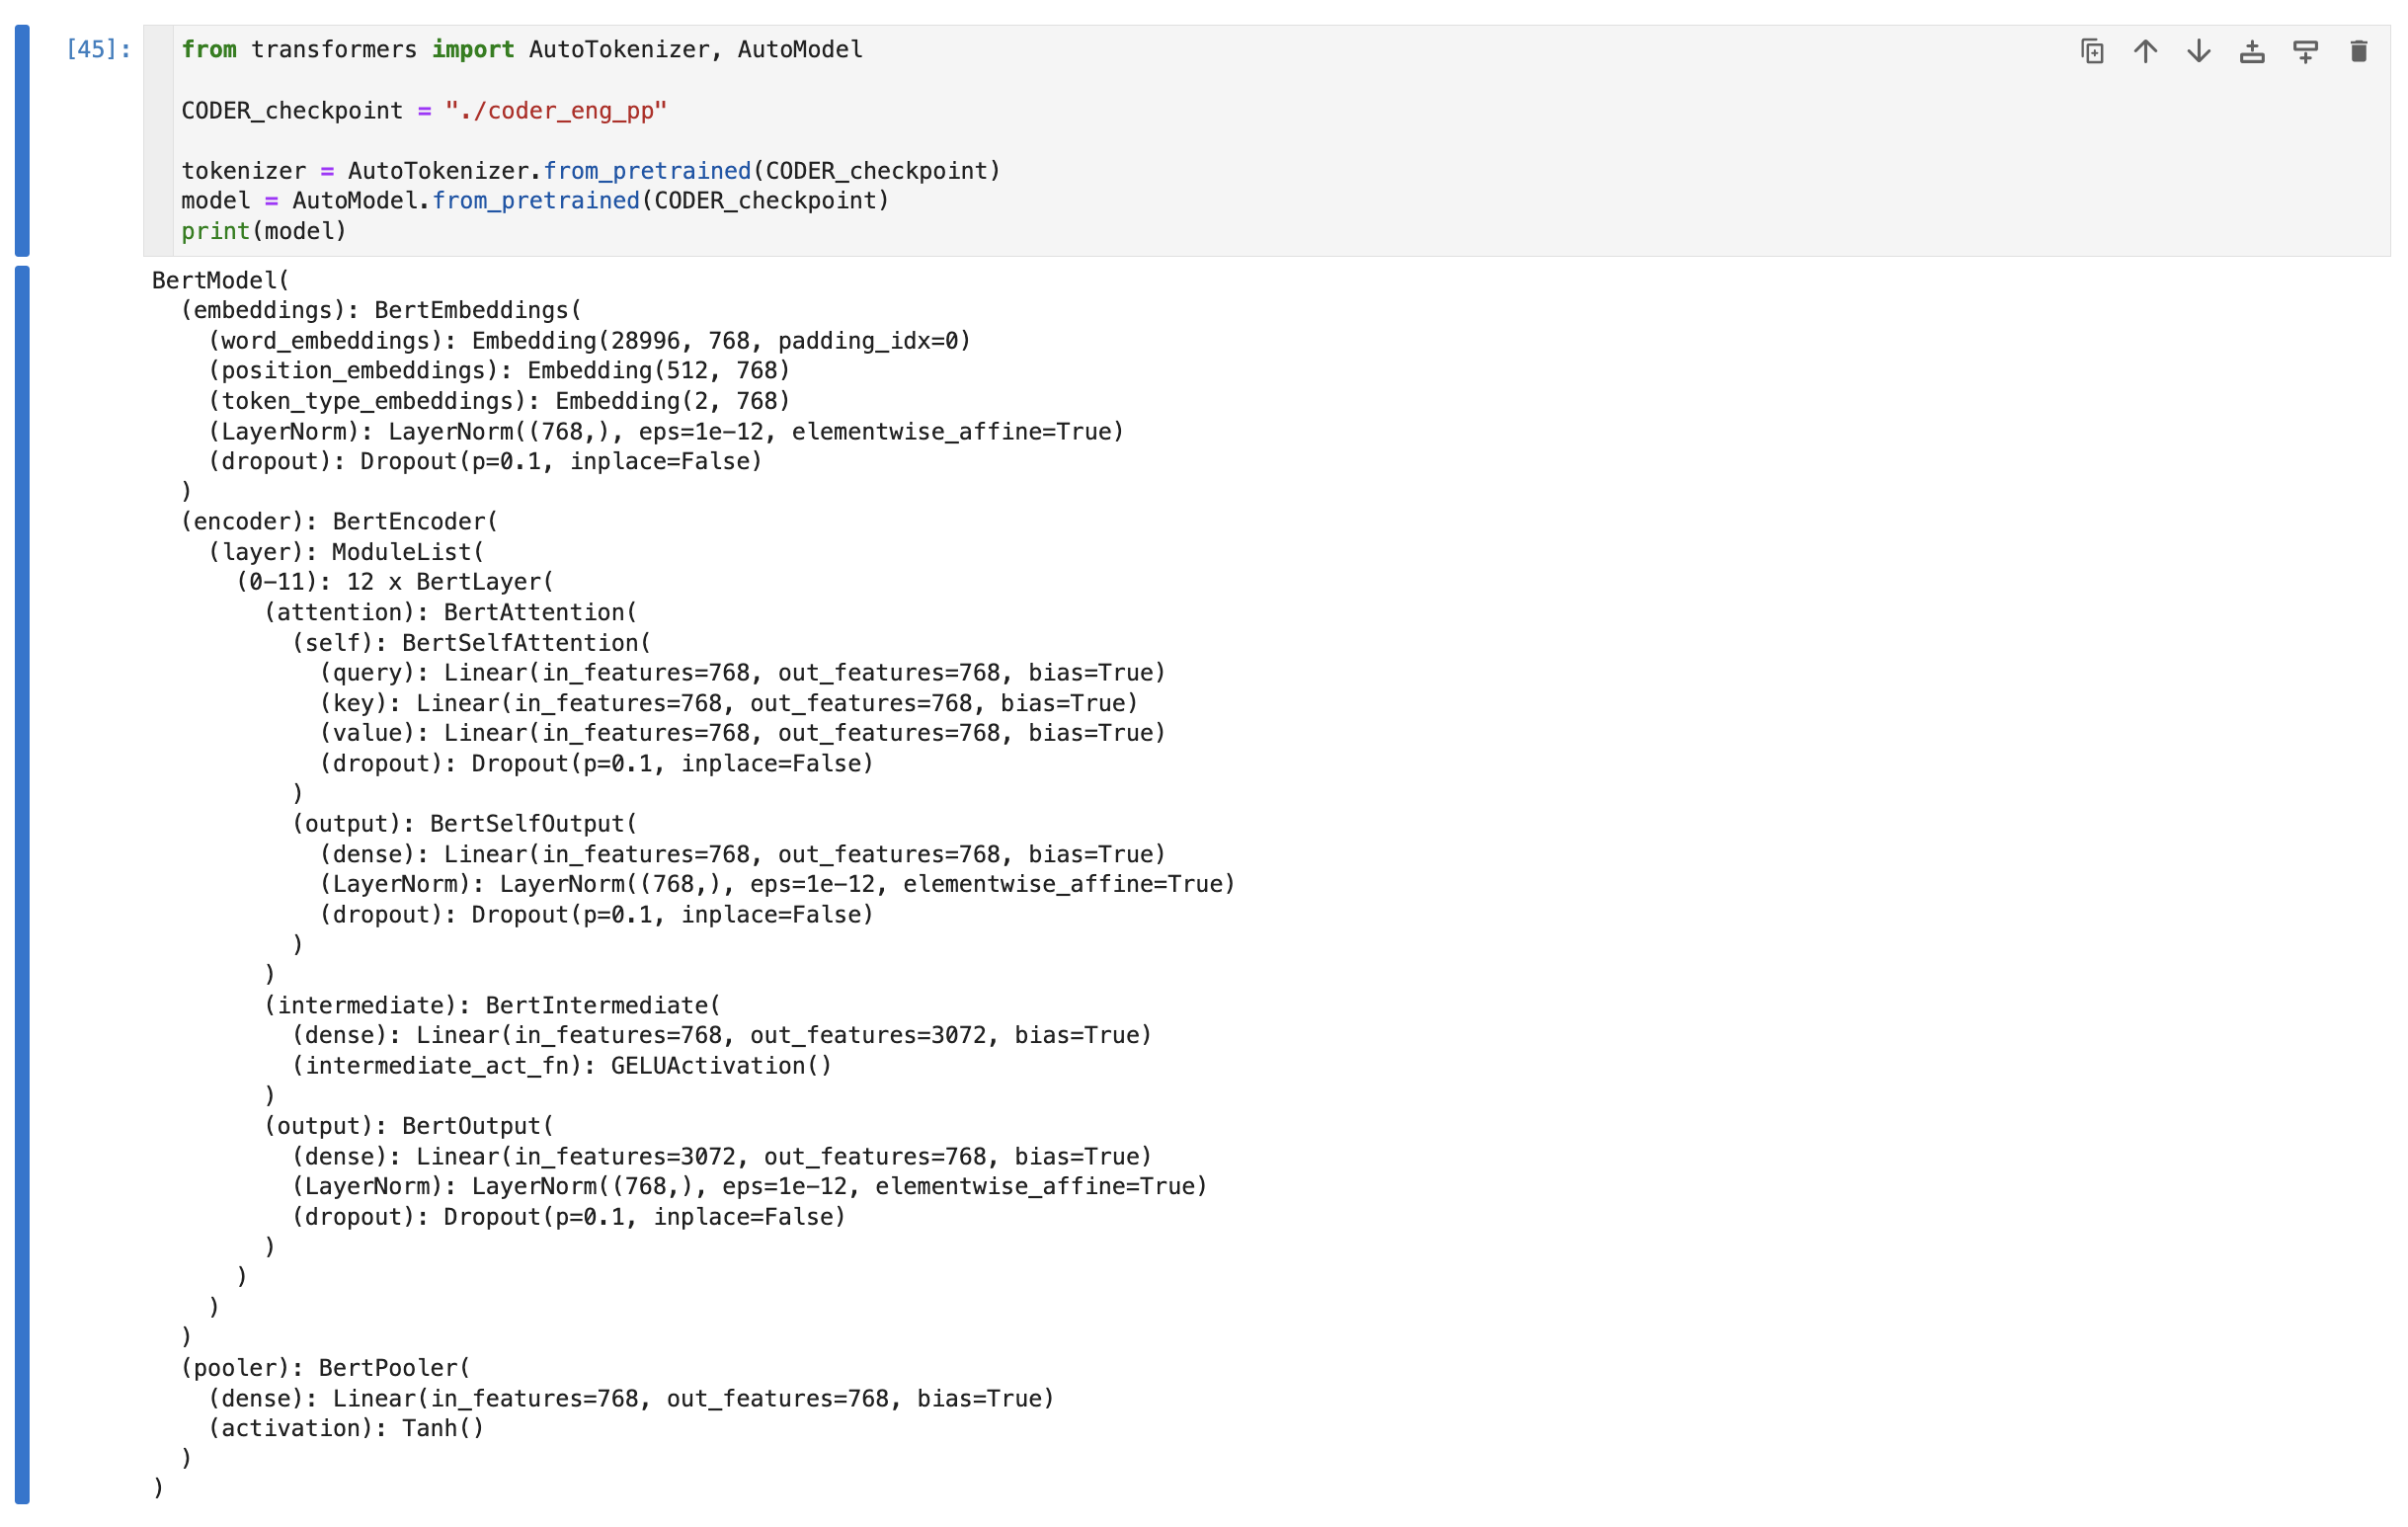
Task: Duplicate the current cell
Action: (2092, 51)
